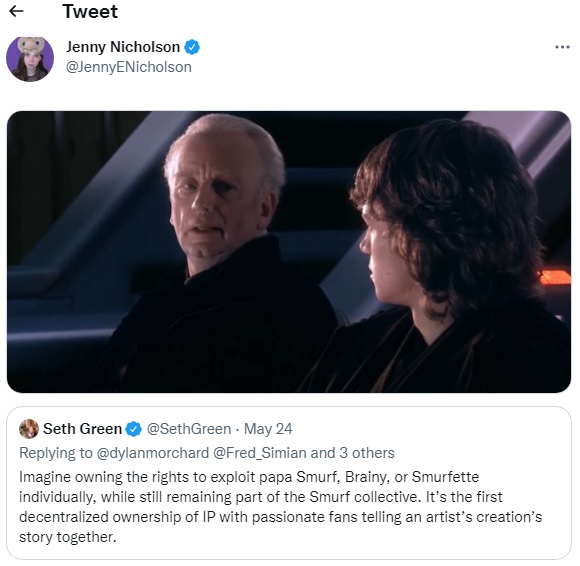Visit the @Fred_Simian mention

pyautogui.click(x=260, y=453)
